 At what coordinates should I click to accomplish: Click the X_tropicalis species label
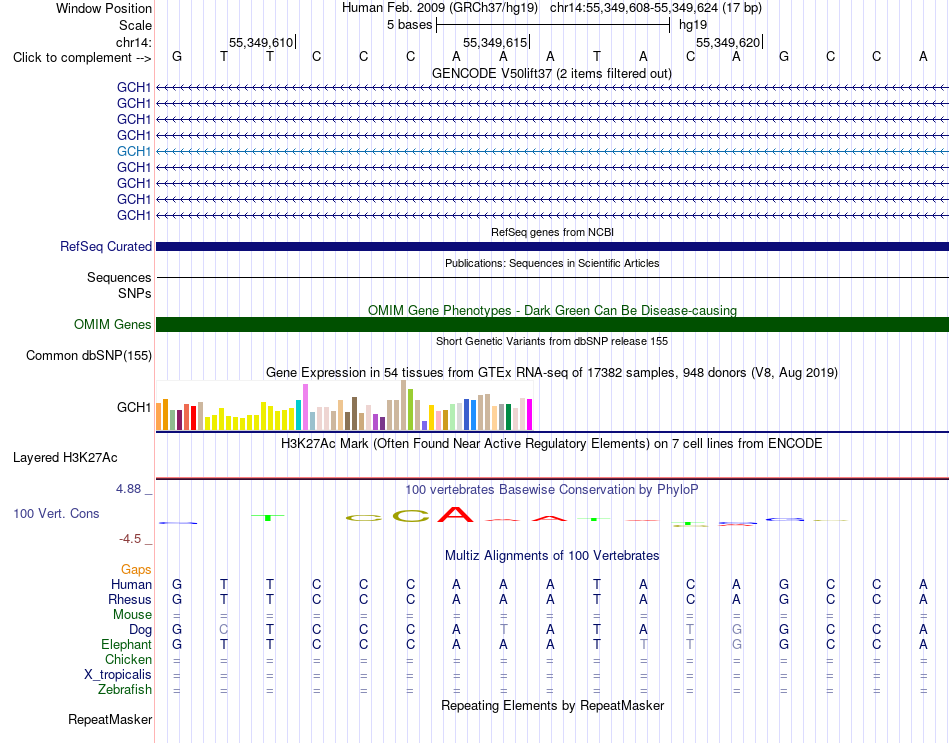pyautogui.click(x=118, y=675)
